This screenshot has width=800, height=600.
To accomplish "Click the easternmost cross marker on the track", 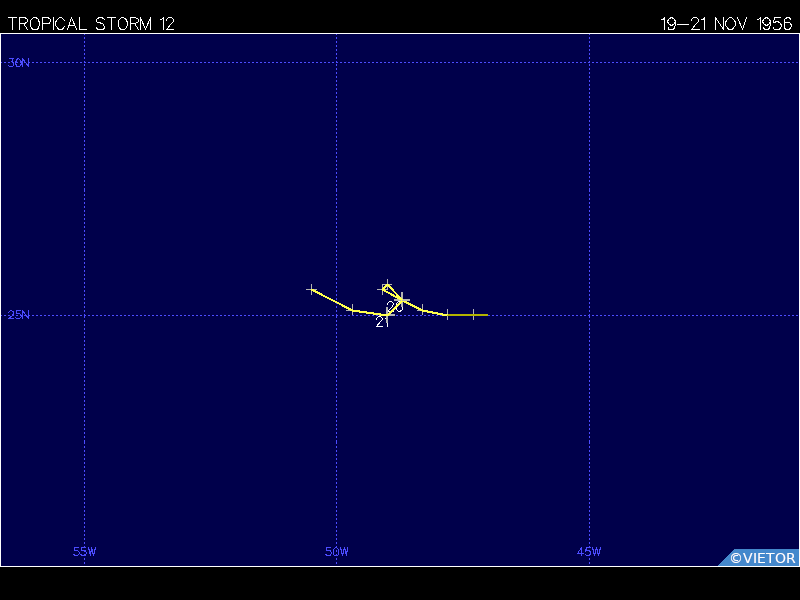I will (473, 315).
